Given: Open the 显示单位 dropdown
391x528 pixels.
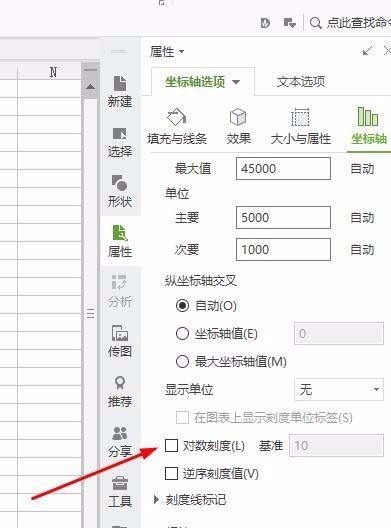Looking at the screenshot, I should pyautogui.click(x=339, y=390).
